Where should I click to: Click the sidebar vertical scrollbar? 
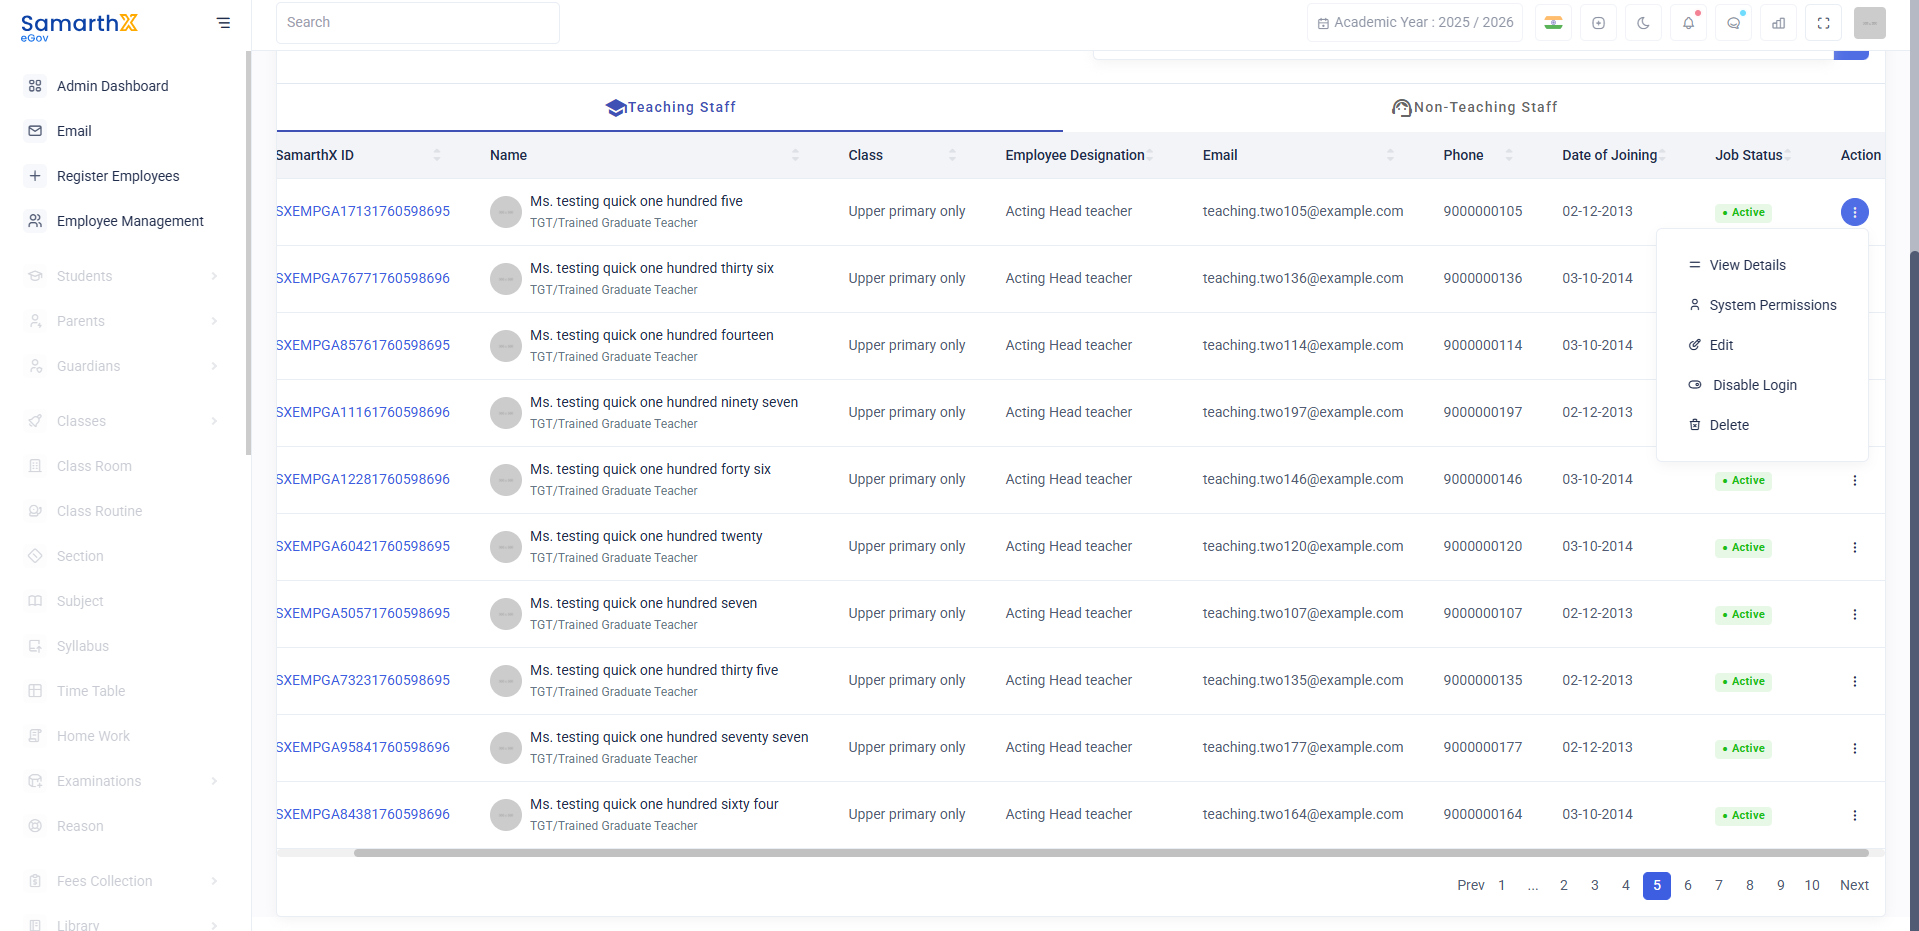pos(248,253)
